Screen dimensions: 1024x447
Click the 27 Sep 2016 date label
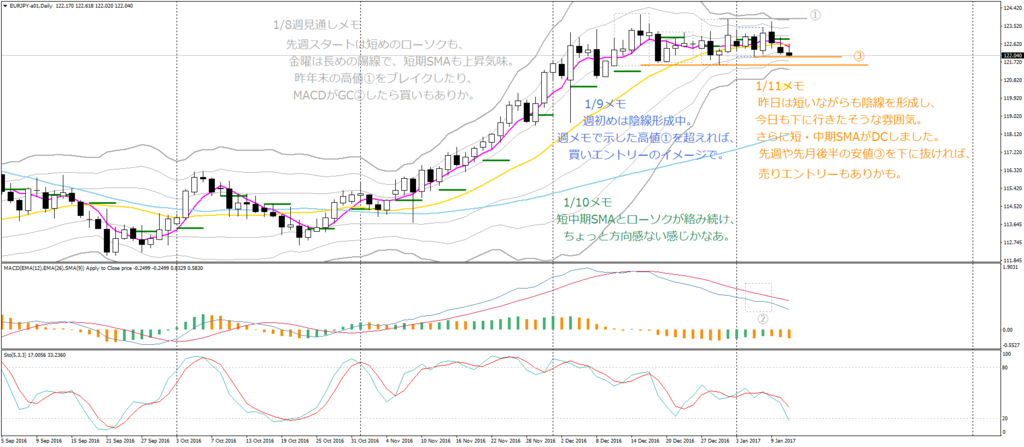[157, 441]
